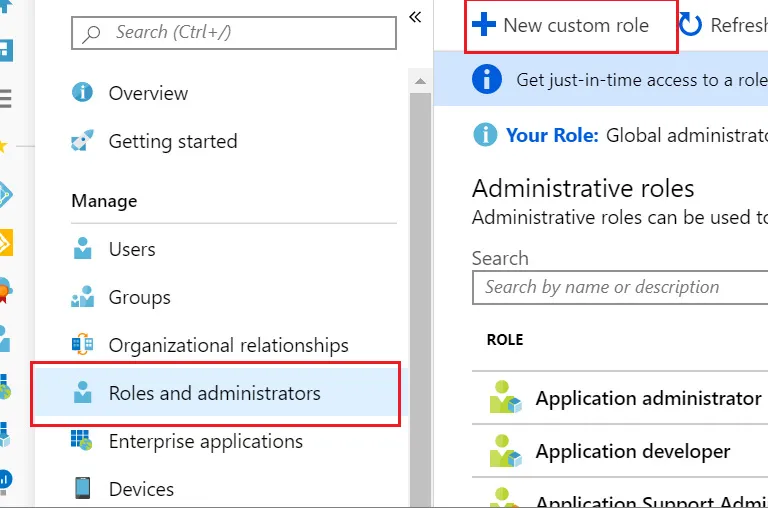Open the Application administrator role

(648, 398)
